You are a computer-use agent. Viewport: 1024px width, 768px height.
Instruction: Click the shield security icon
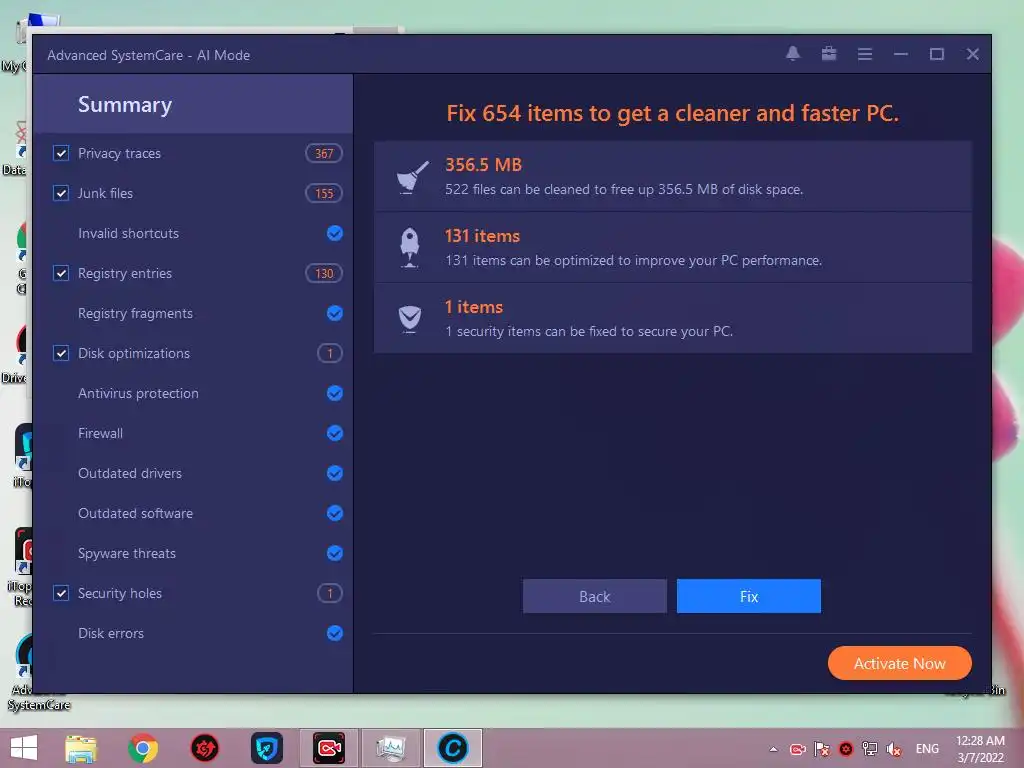[x=410, y=319]
